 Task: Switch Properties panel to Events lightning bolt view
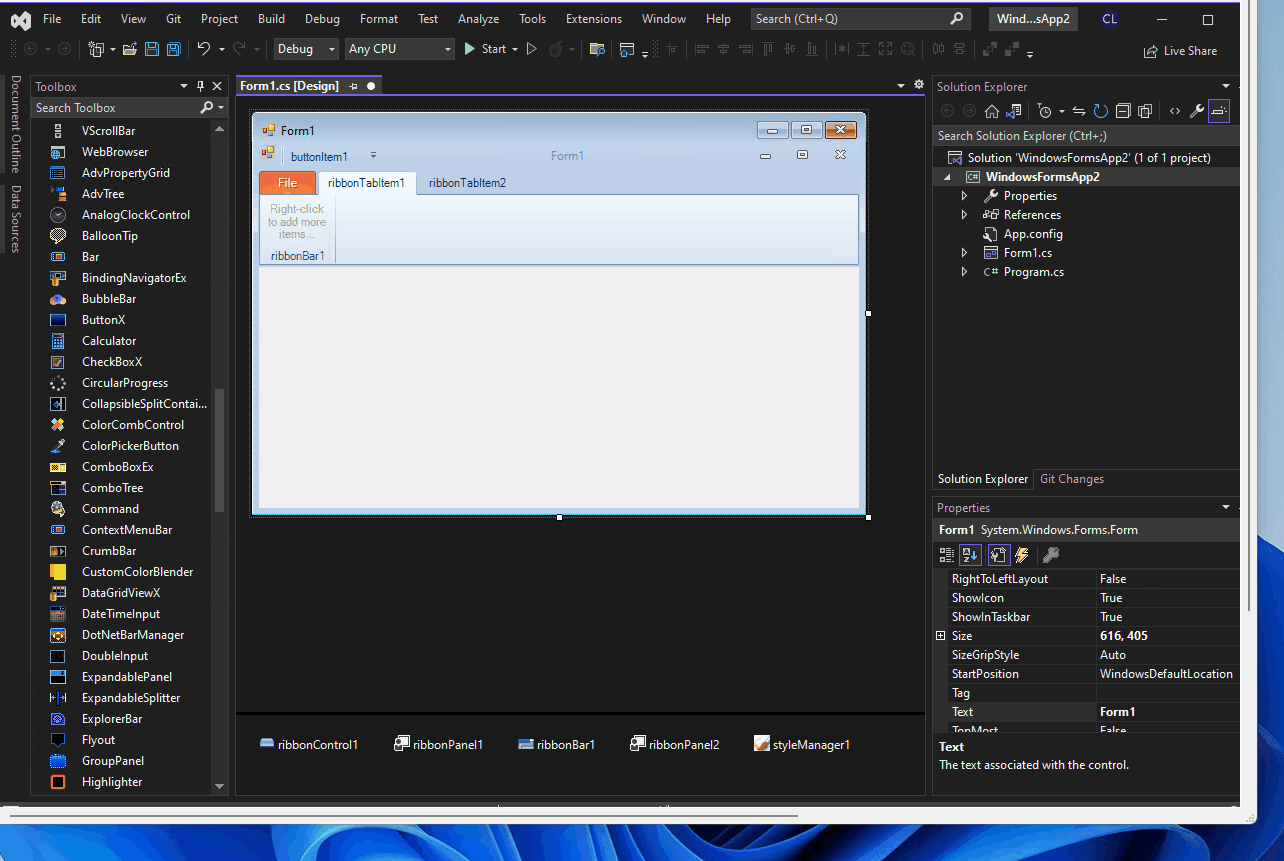click(1021, 554)
